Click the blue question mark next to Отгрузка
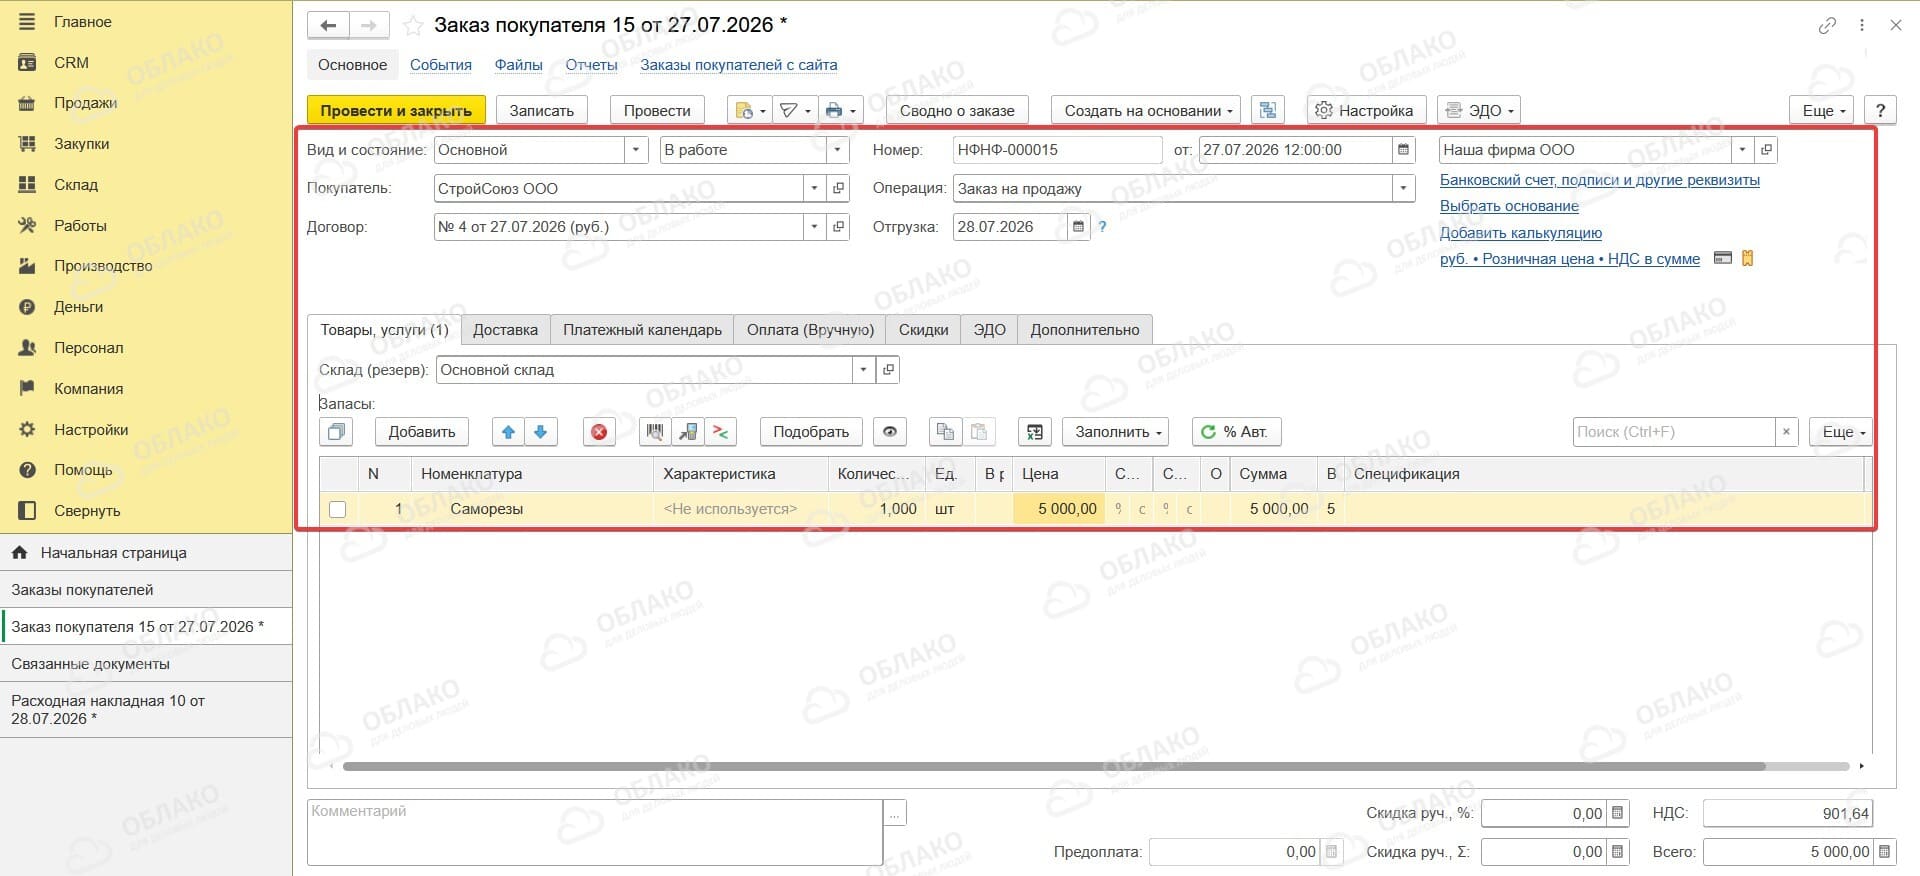 [x=1102, y=227]
